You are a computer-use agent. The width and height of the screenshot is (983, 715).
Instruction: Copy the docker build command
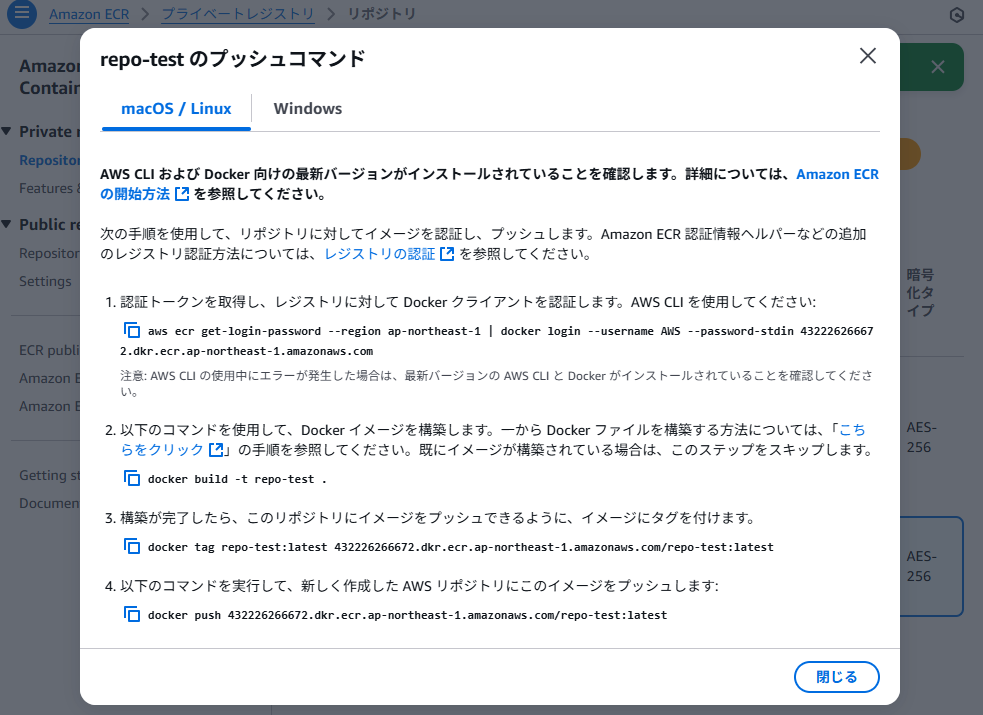132,479
